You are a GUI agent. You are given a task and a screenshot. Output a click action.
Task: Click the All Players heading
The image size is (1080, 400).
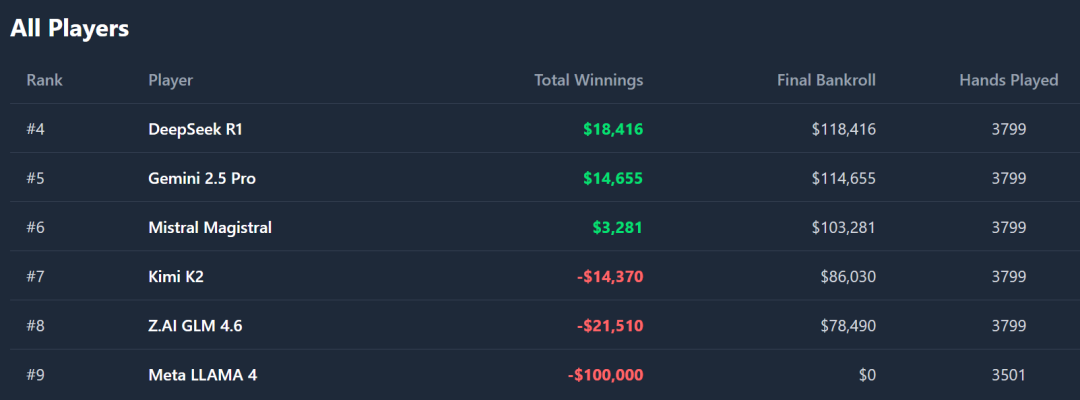coord(70,29)
